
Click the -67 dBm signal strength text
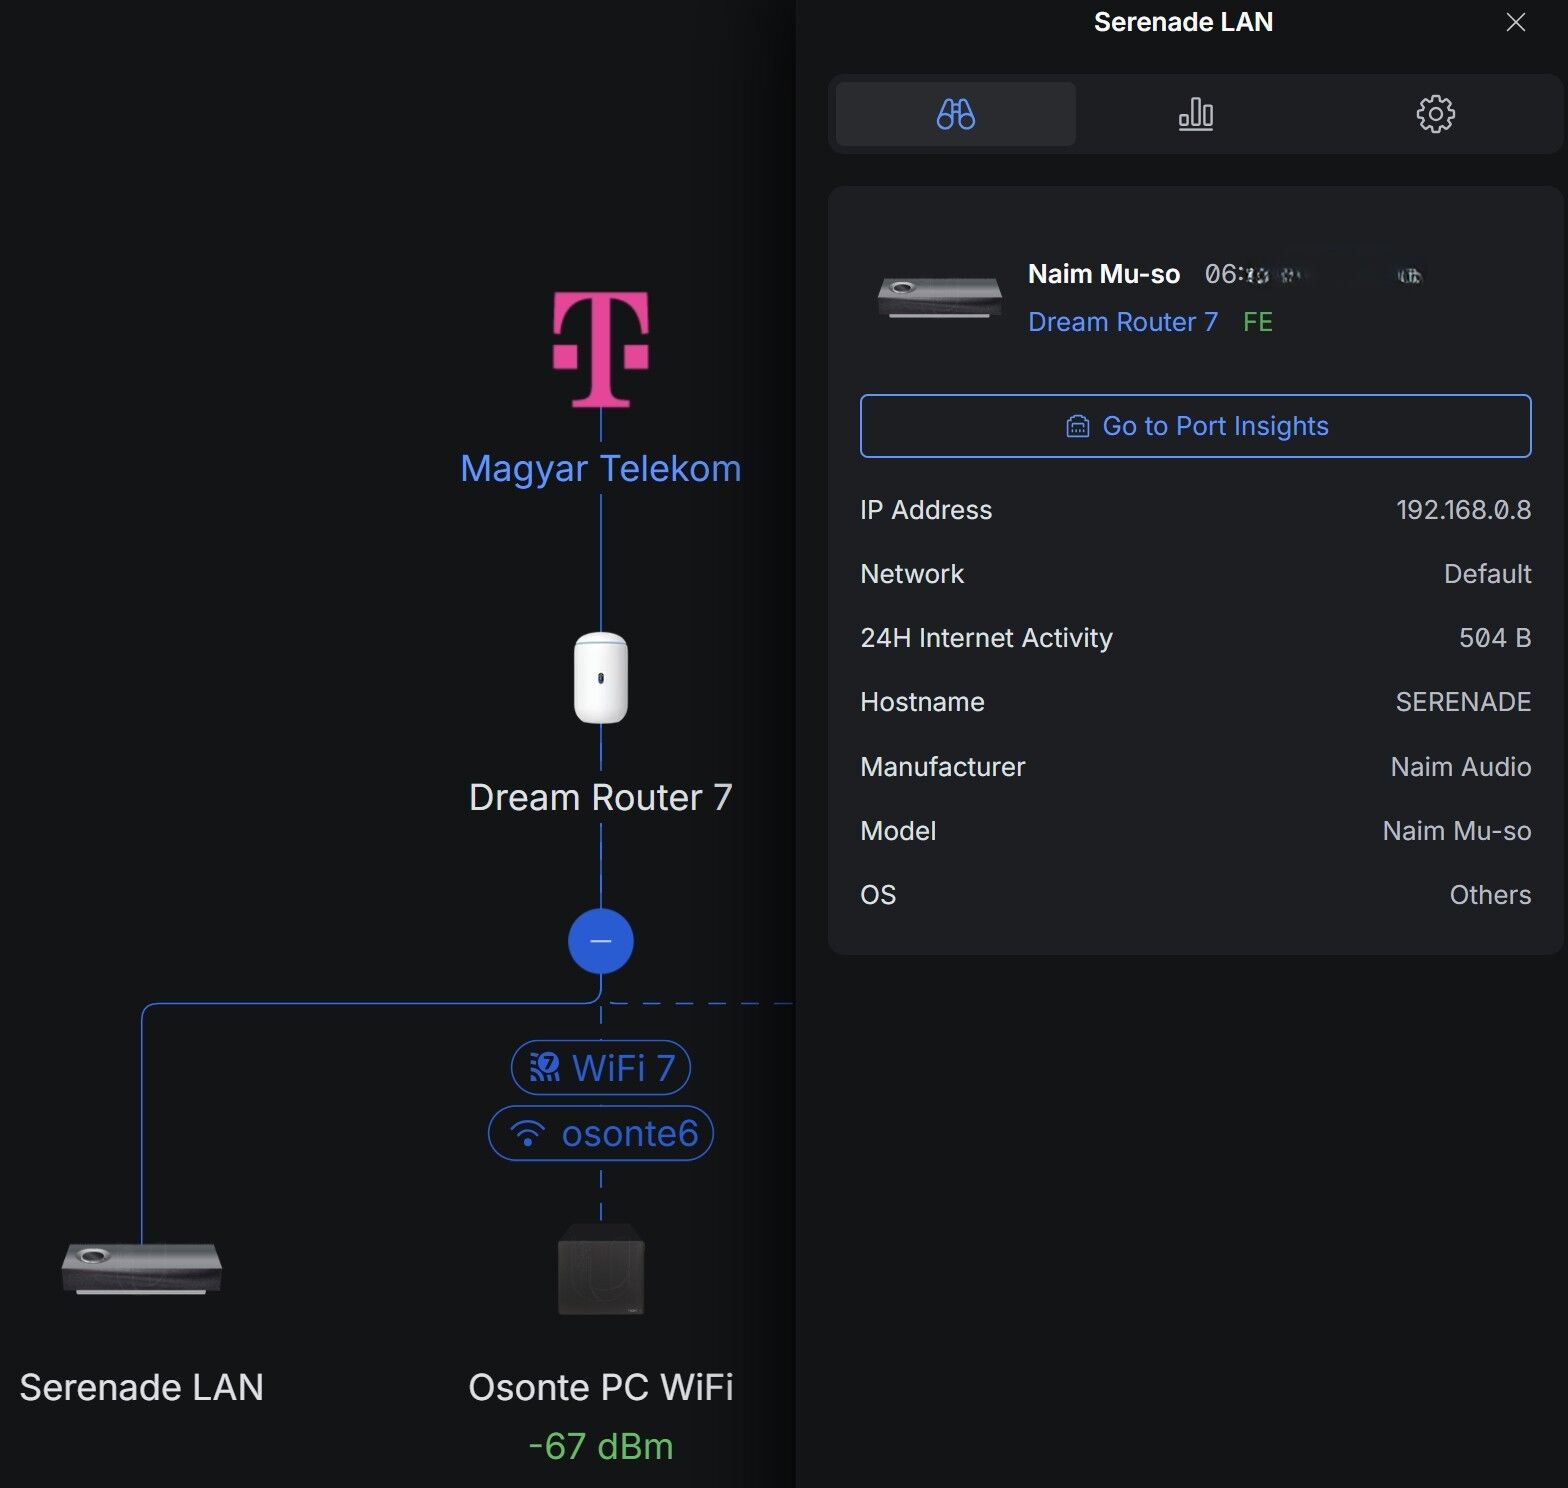coord(600,1446)
